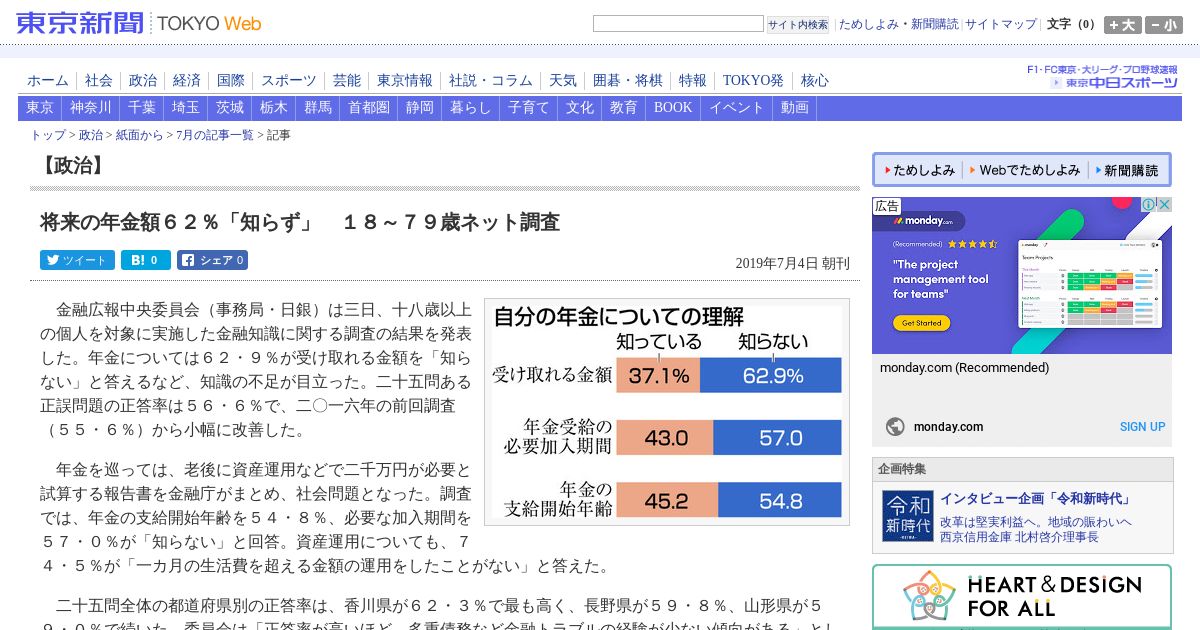Open the 囲碁・将棋 section
This screenshot has width=1200, height=630.
coord(628,81)
